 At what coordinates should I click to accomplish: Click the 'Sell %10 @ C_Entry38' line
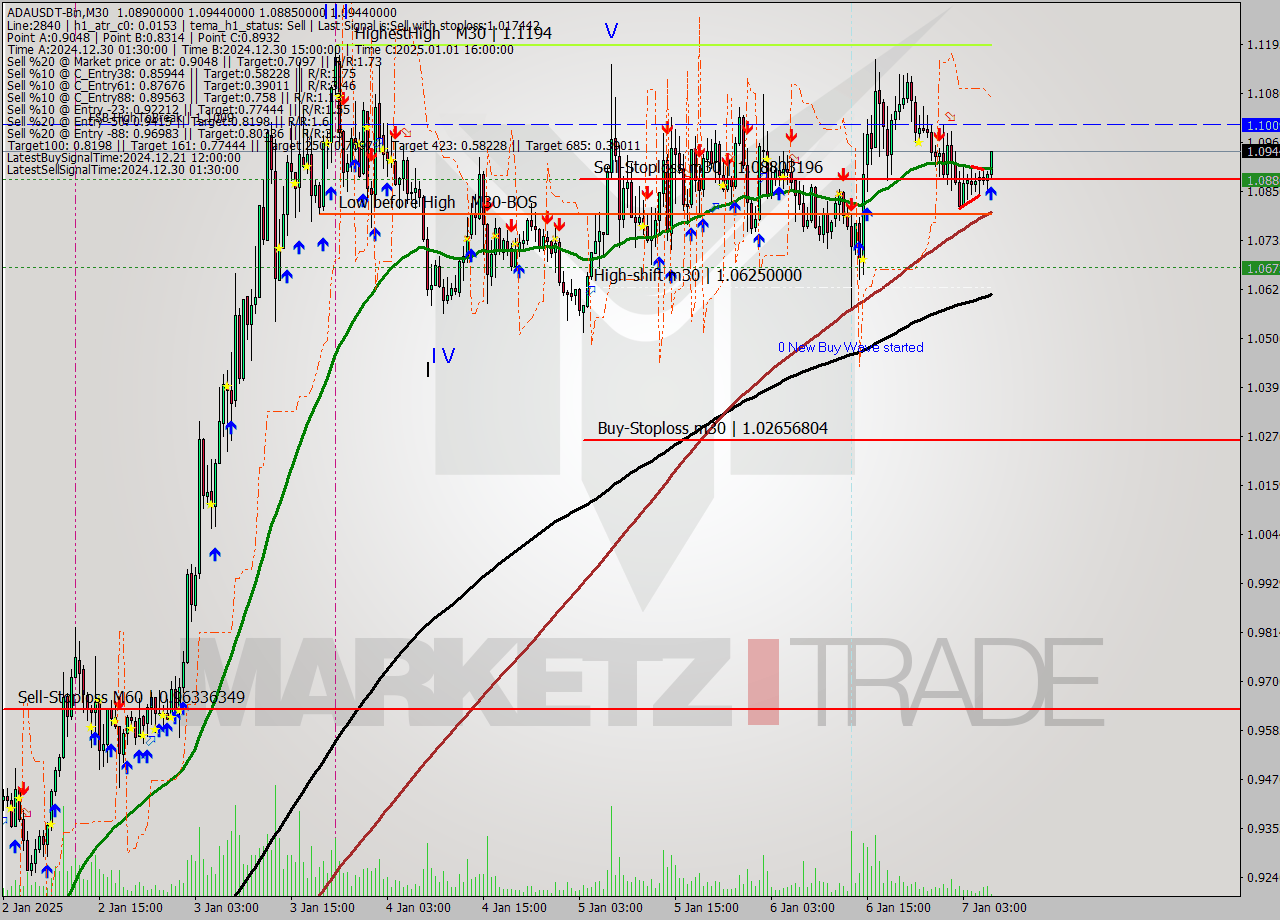click(x=181, y=73)
